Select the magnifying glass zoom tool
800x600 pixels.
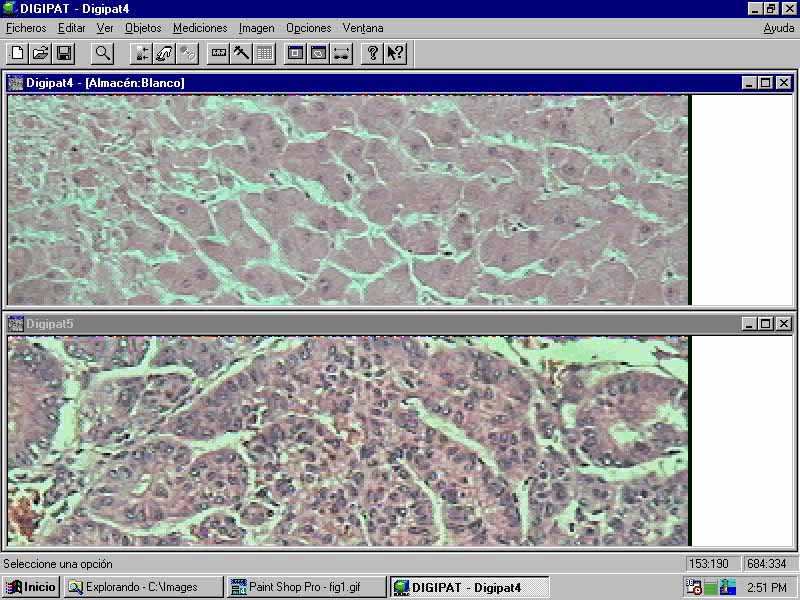[x=102, y=53]
